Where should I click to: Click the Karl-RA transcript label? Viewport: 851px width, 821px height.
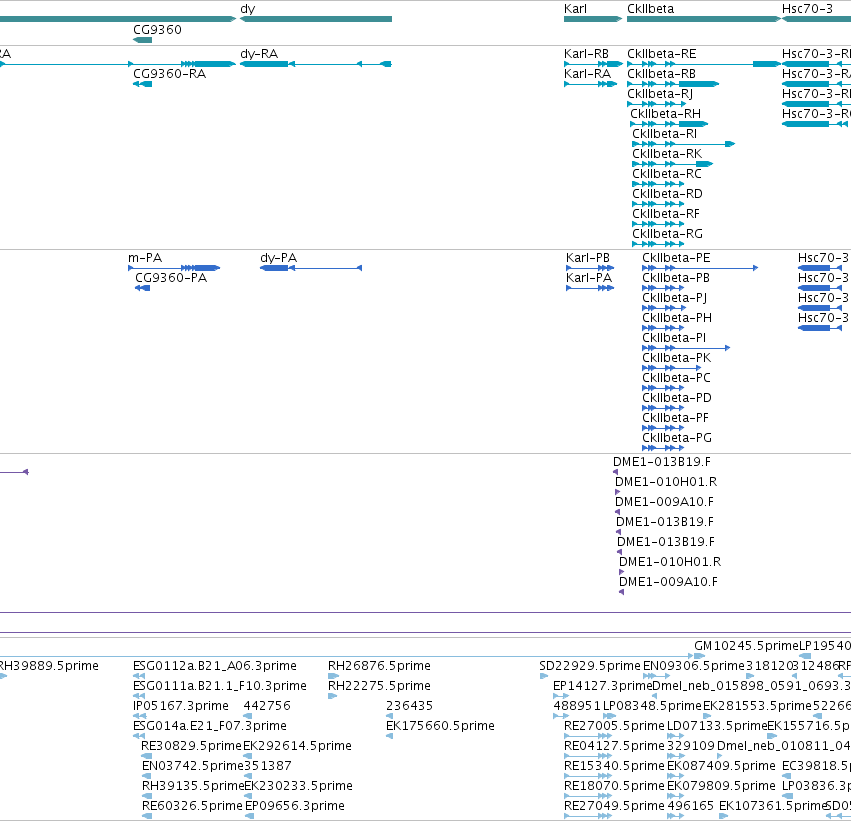pos(587,74)
